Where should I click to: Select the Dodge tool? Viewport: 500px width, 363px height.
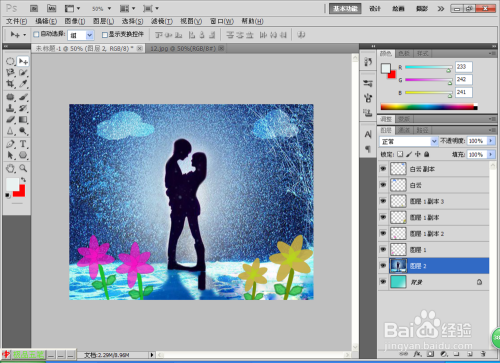pos(23,131)
